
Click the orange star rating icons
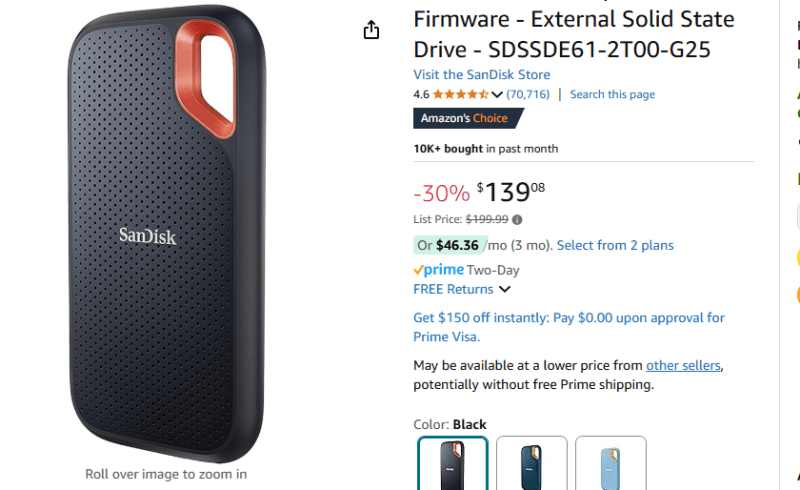coord(460,95)
